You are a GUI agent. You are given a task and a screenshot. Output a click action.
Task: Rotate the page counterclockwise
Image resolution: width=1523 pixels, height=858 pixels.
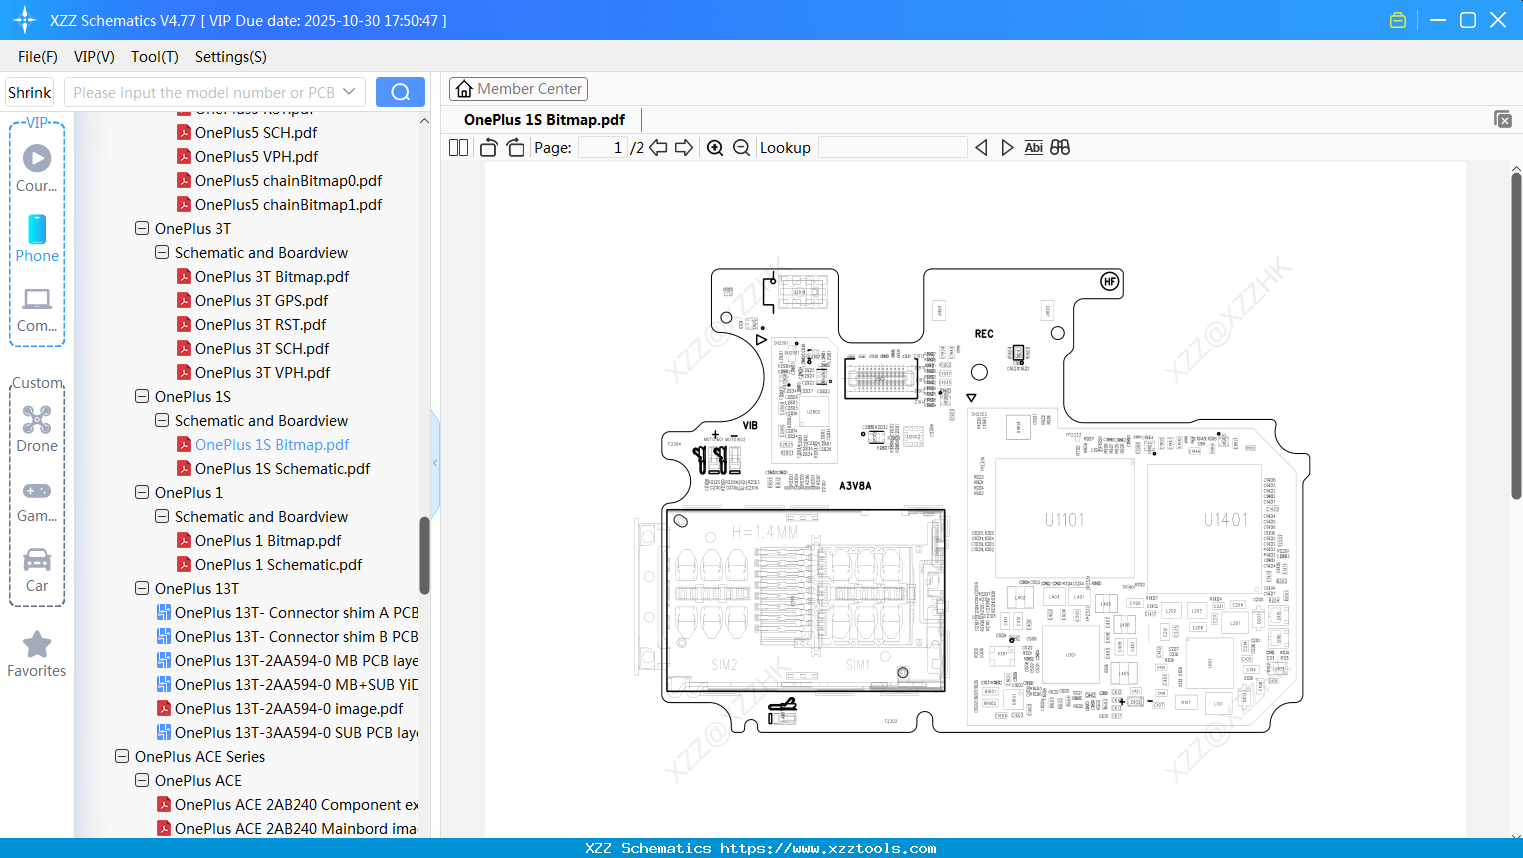coord(489,148)
